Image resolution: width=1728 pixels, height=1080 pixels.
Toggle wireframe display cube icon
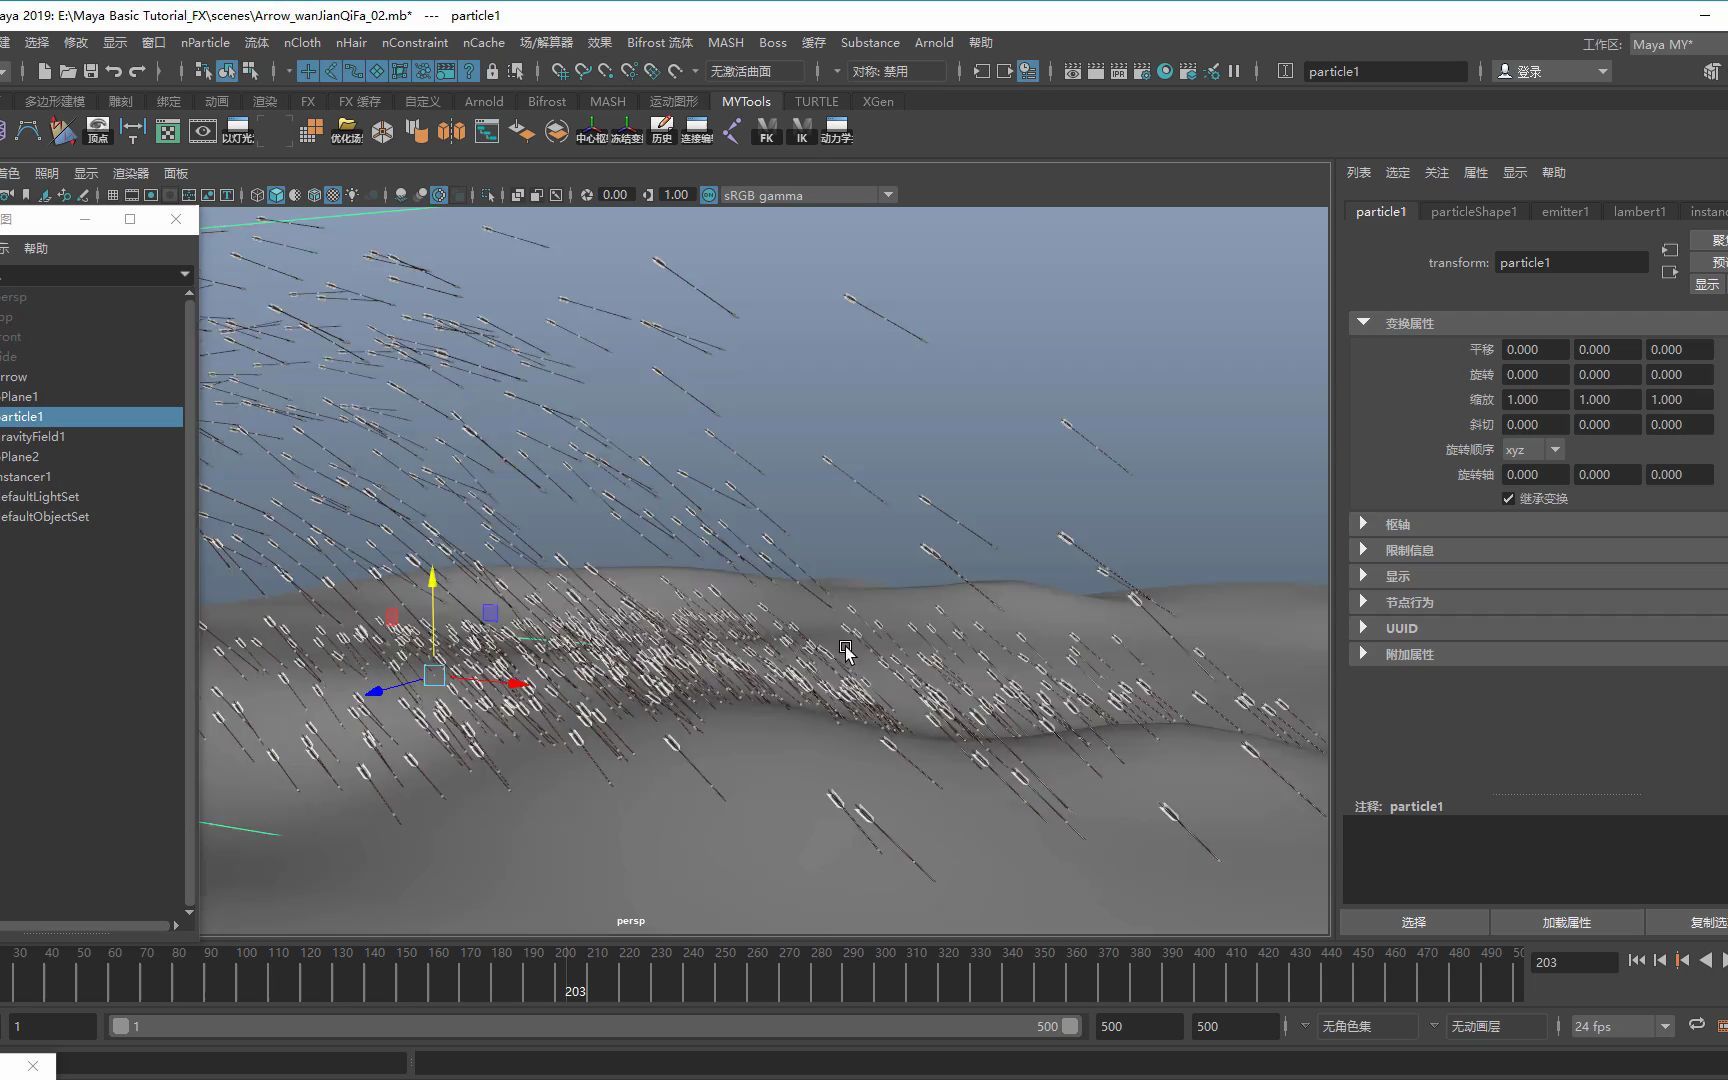[257, 195]
